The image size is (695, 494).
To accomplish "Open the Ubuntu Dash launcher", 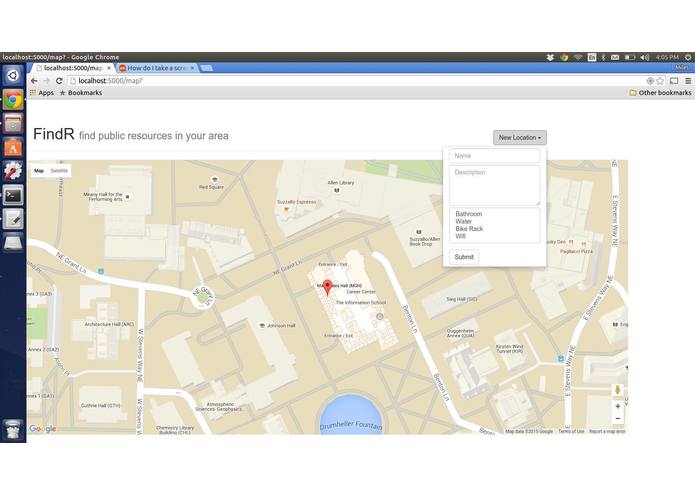I will 13,76.
